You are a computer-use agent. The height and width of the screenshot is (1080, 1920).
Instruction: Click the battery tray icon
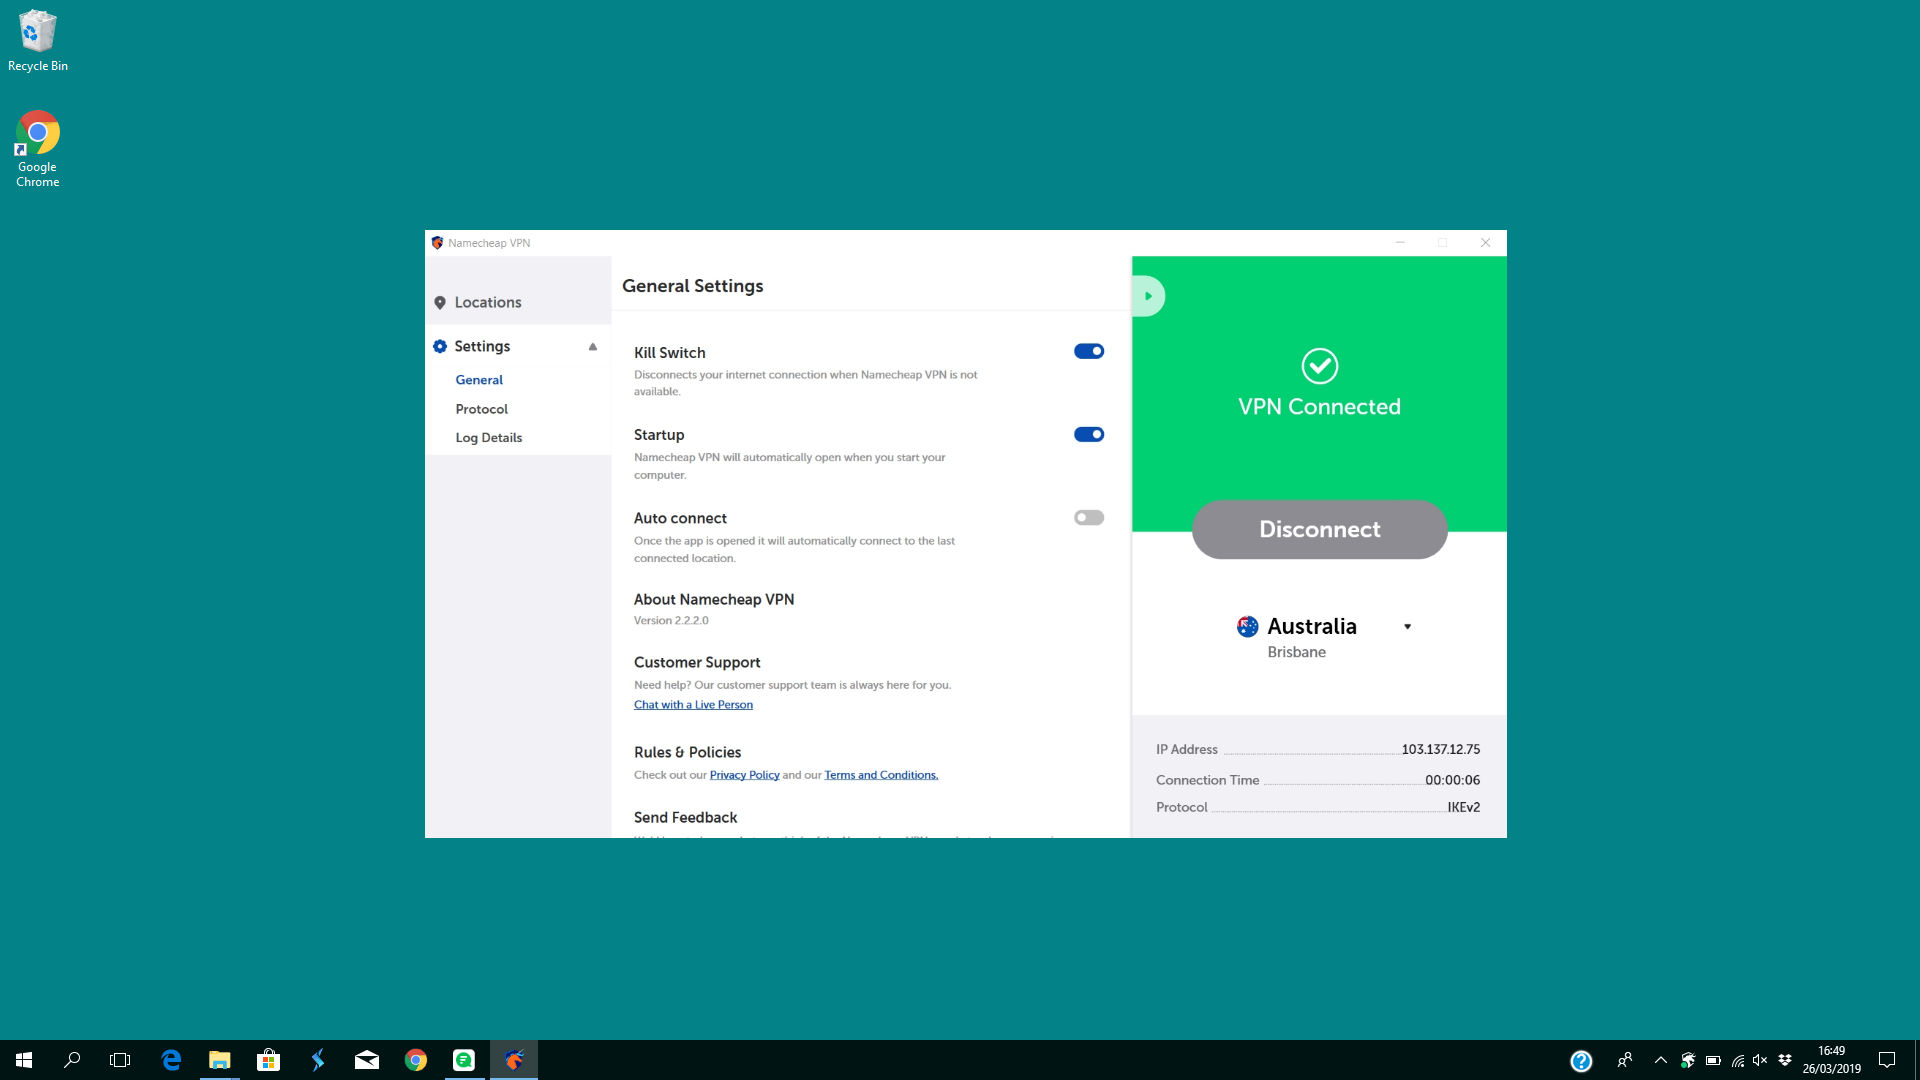1713,1060
